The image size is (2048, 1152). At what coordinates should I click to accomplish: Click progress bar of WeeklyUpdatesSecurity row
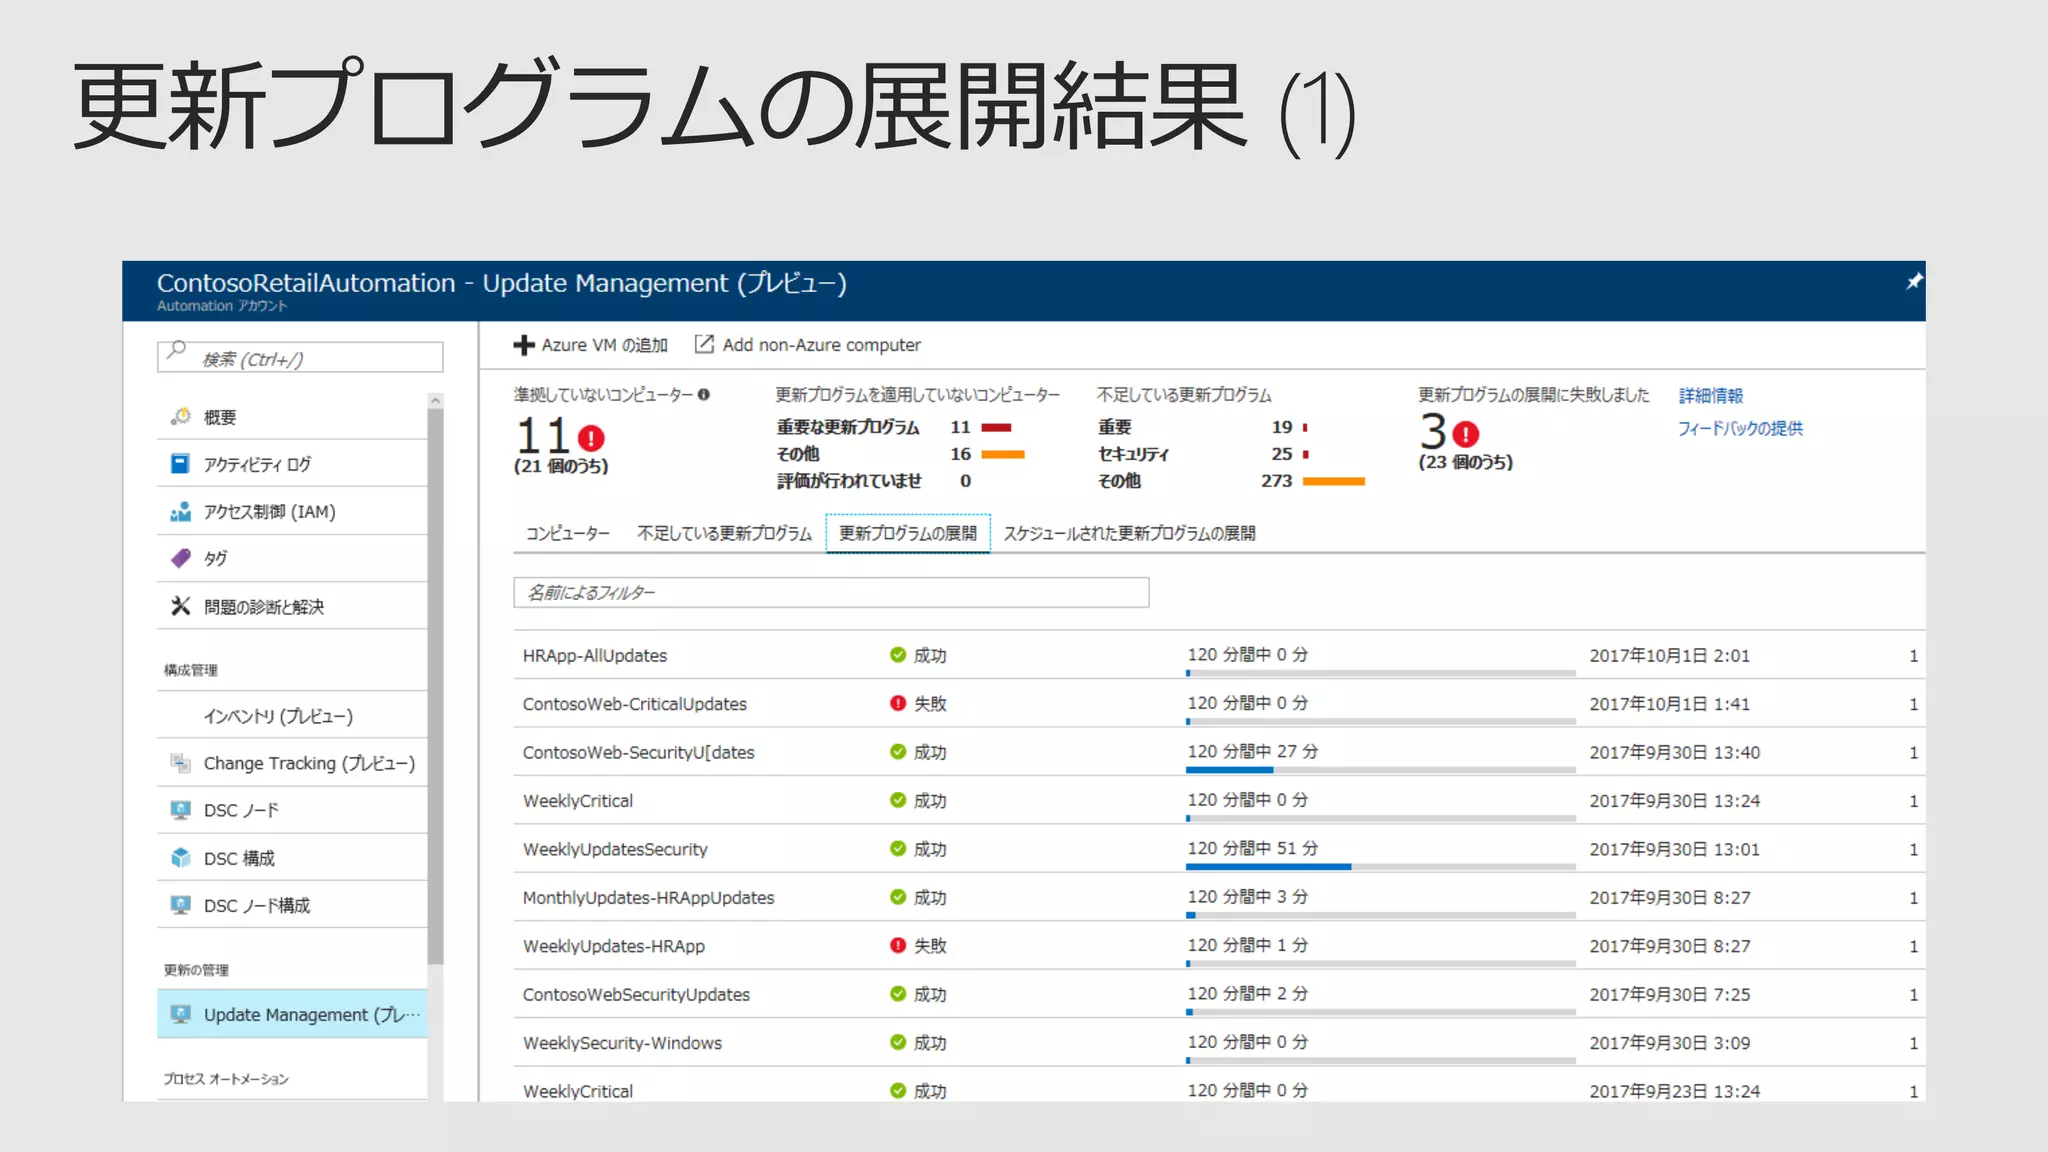(x=1380, y=866)
